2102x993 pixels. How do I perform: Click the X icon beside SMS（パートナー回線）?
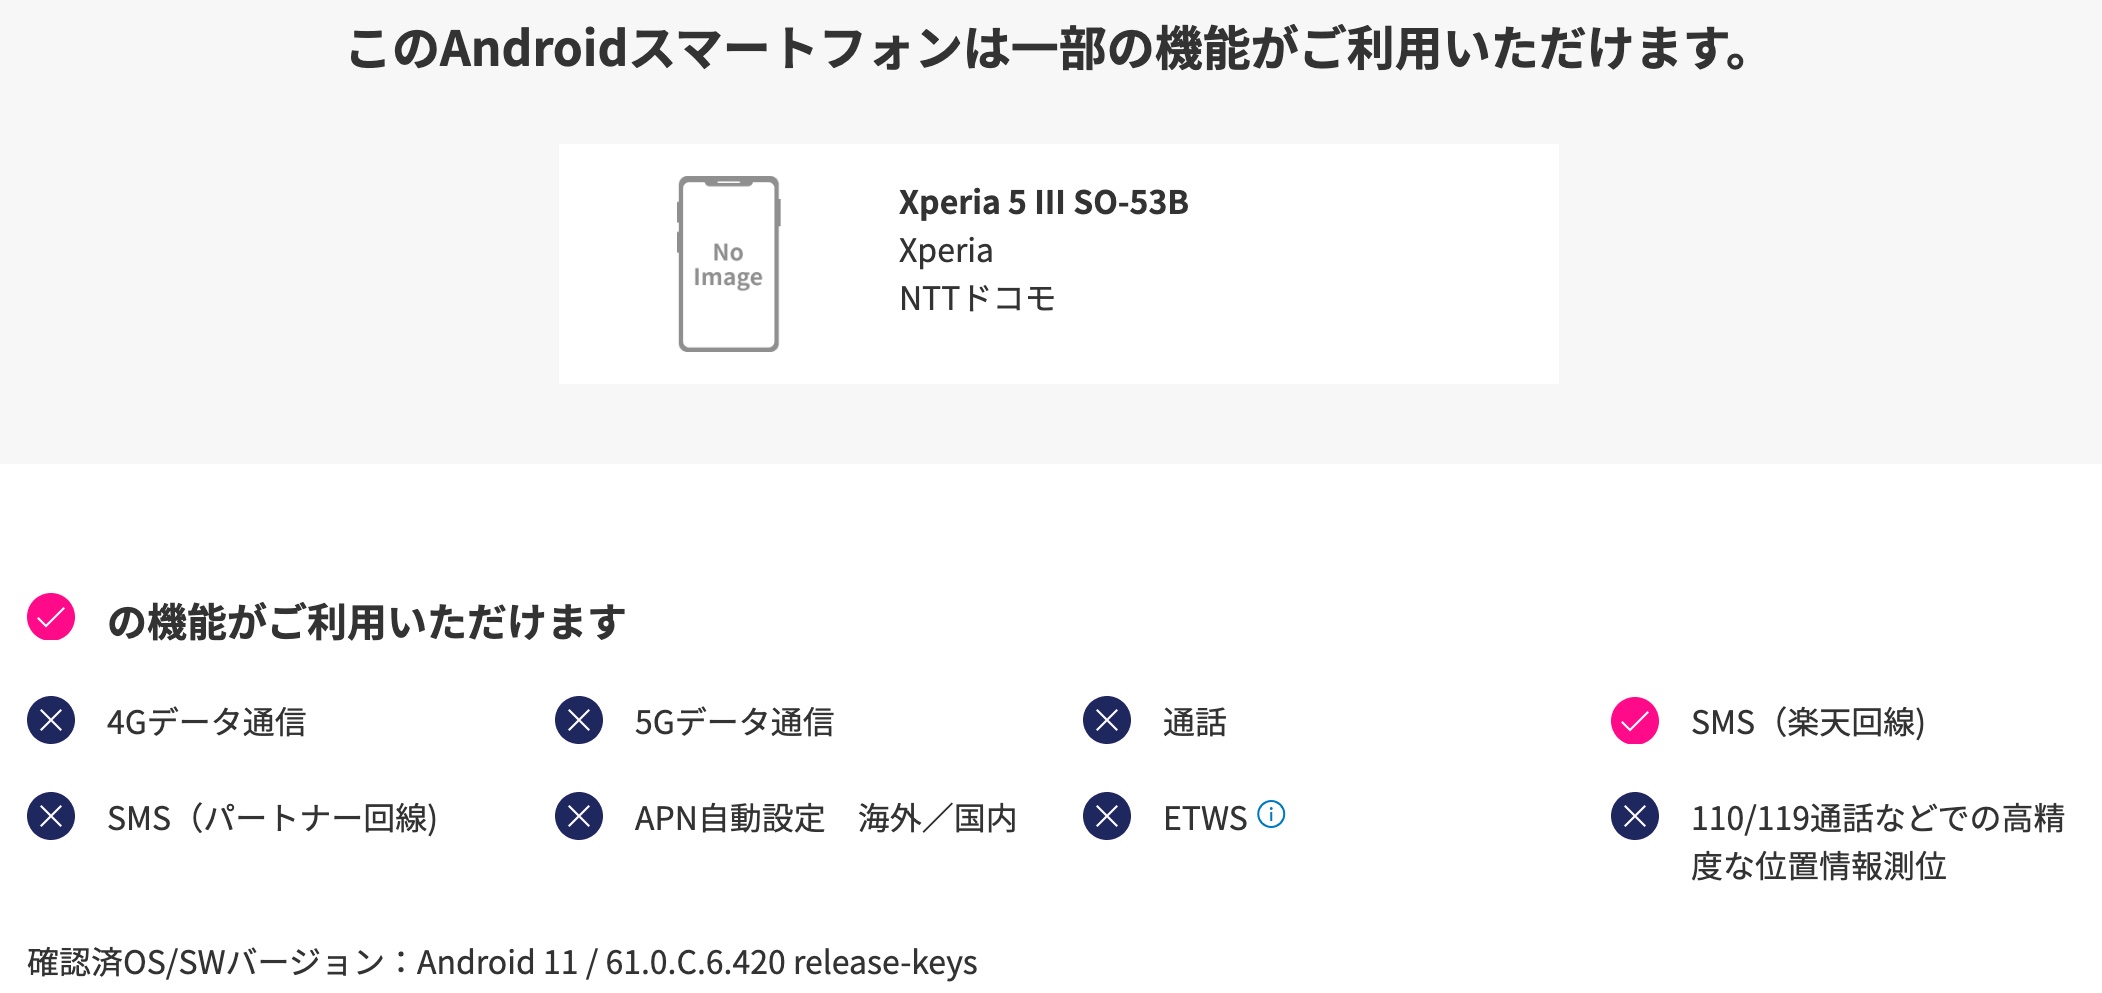(51, 816)
